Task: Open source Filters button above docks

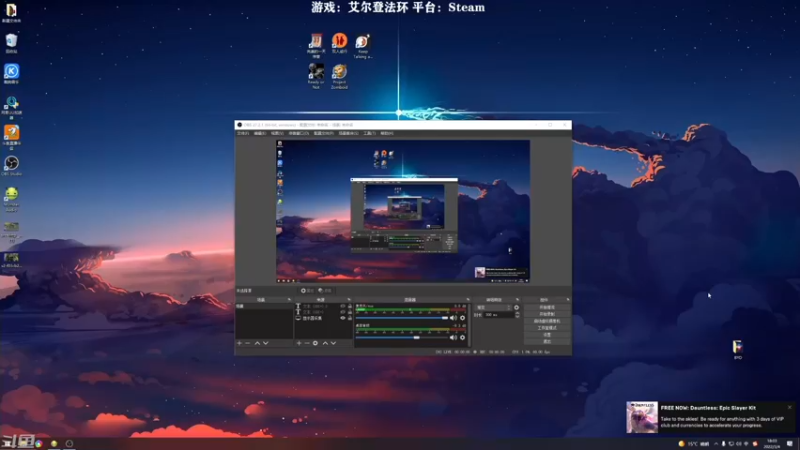Action: pos(325,290)
